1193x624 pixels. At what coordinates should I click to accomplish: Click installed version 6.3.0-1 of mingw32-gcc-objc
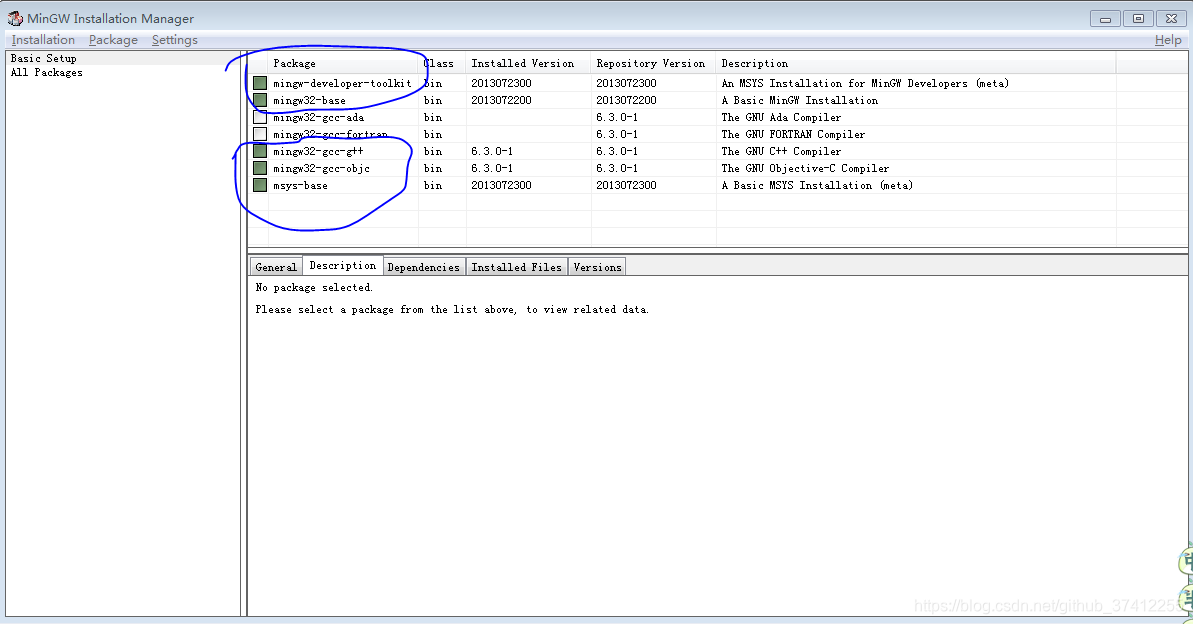click(x=492, y=168)
